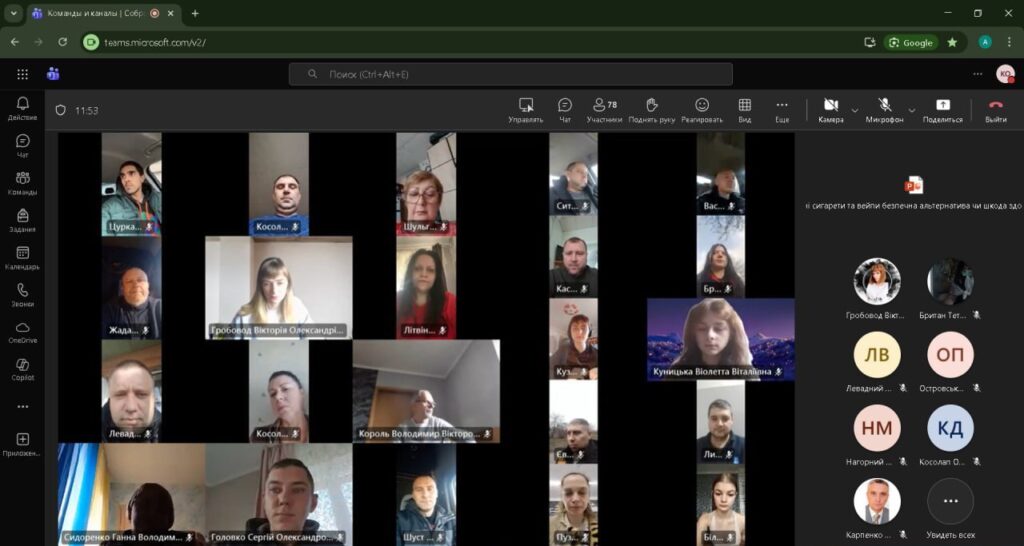Open the View layout options
The width and height of the screenshot is (1024, 546).
744,109
